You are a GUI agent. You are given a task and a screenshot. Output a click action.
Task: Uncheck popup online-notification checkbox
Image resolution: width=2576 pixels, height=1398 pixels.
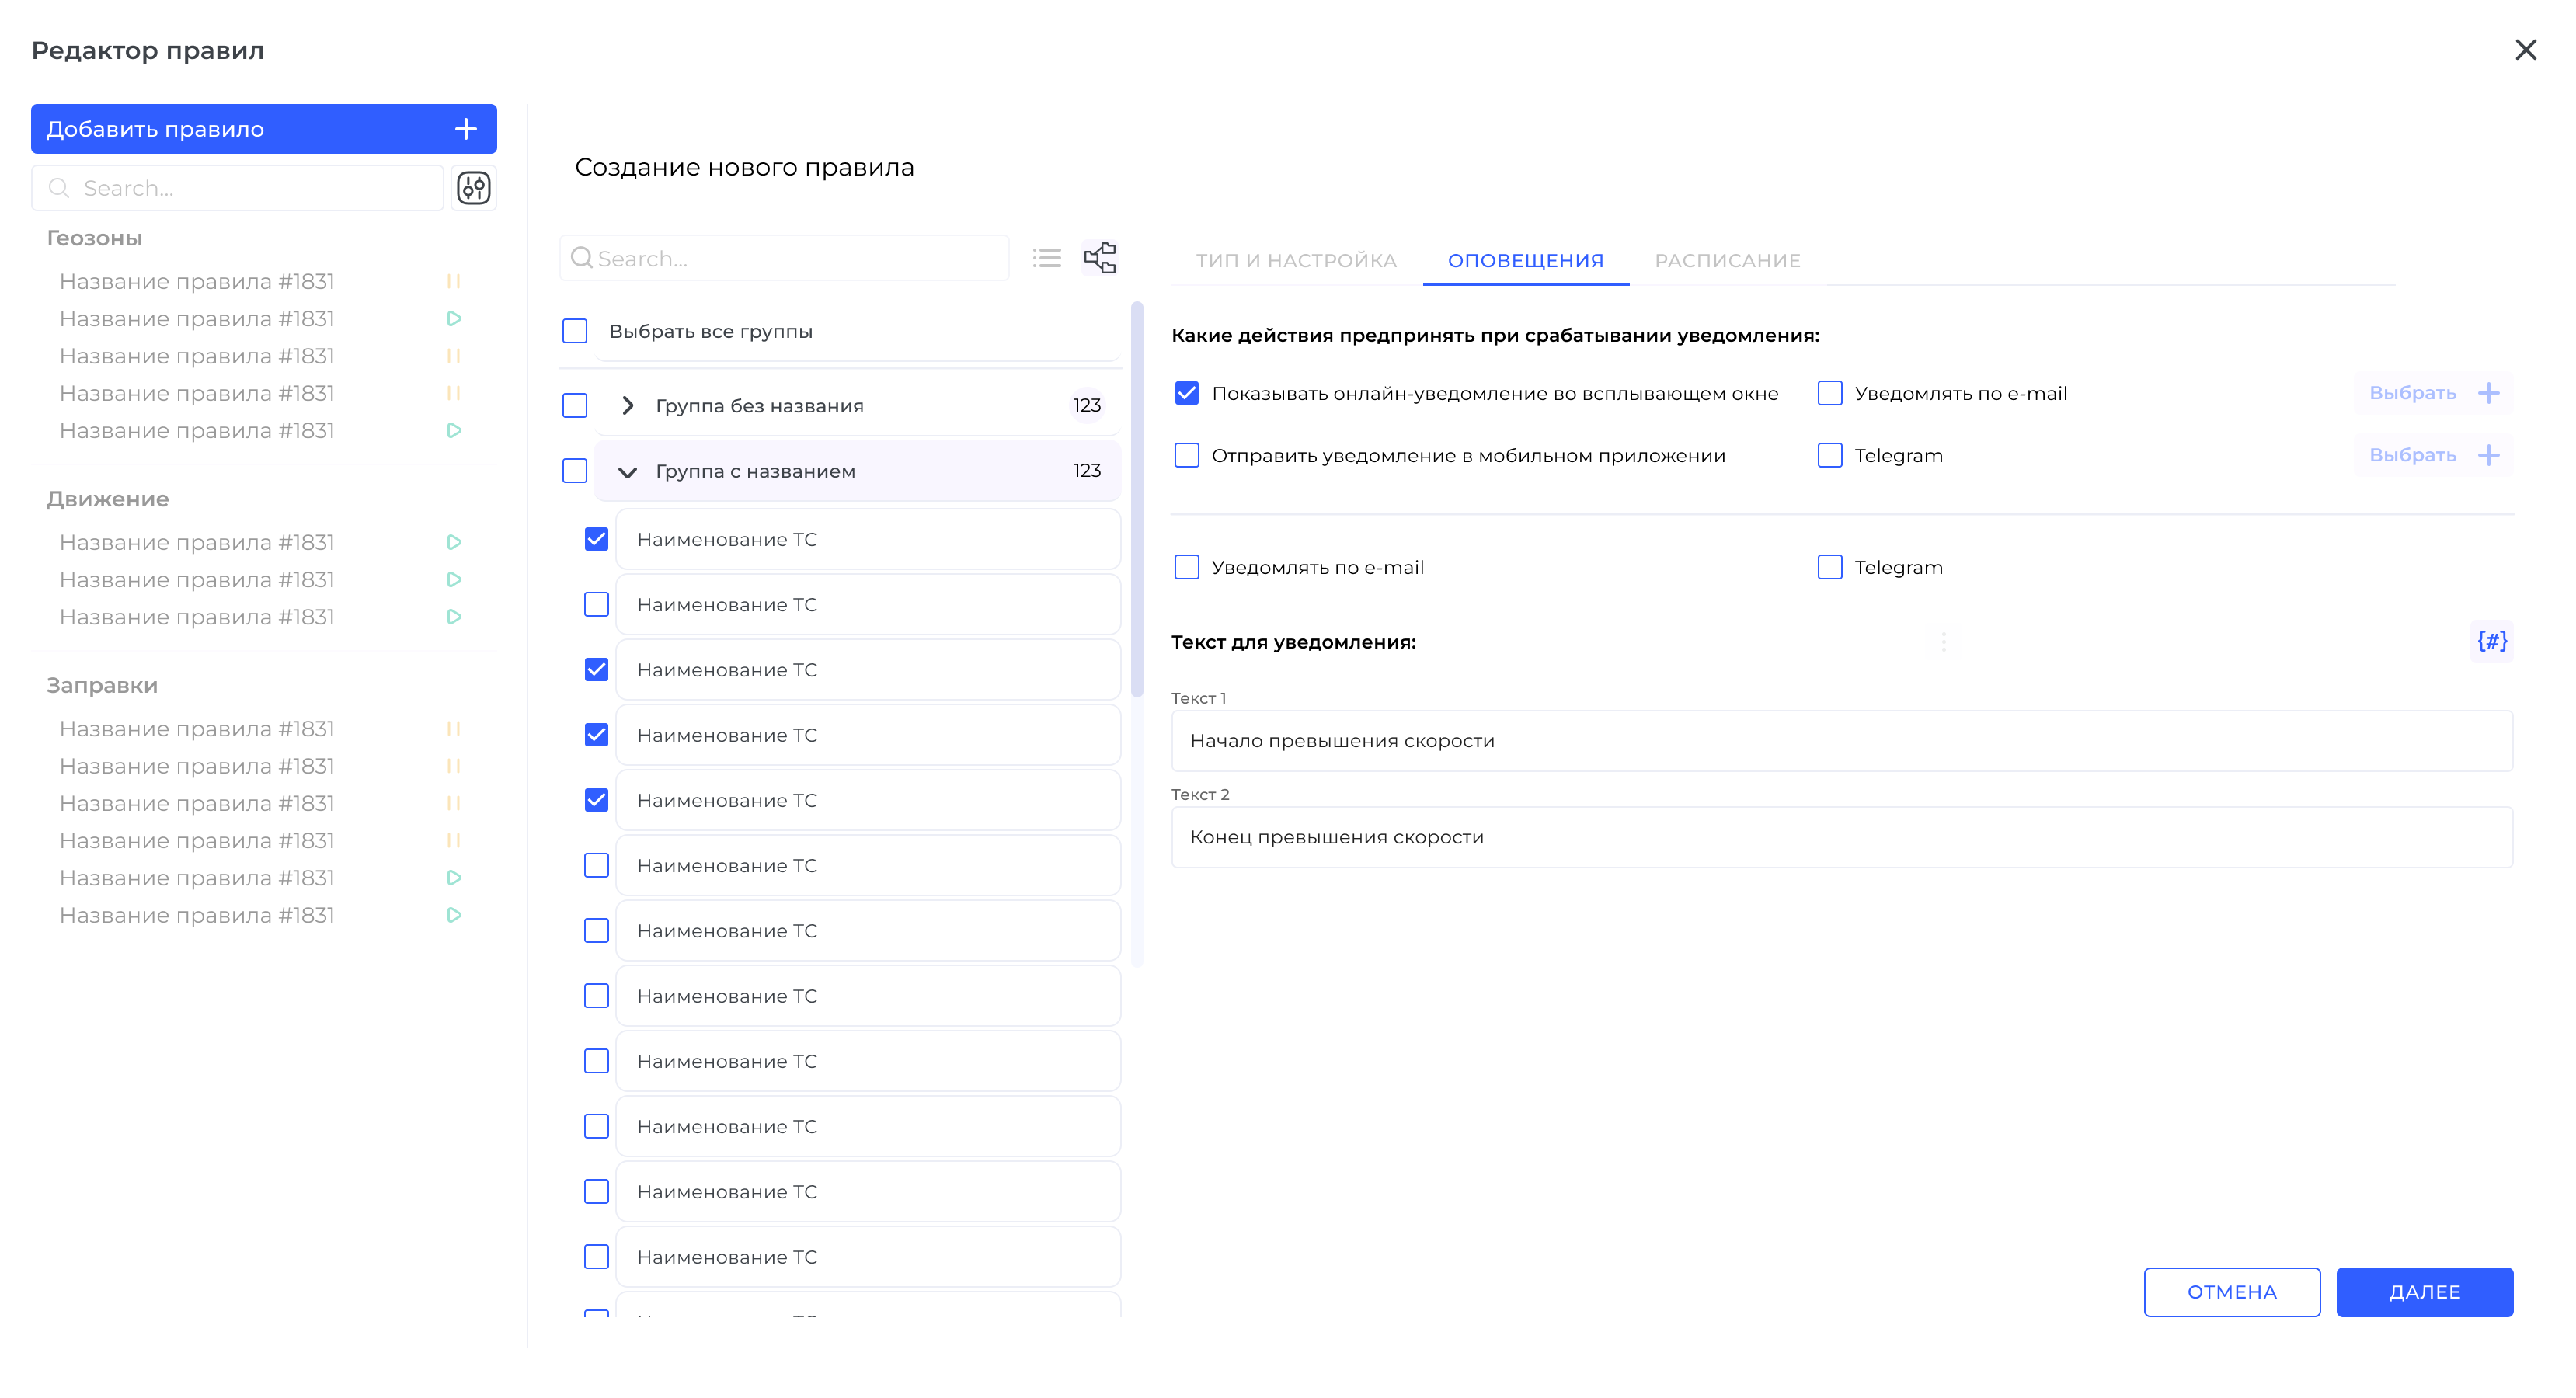1186,393
